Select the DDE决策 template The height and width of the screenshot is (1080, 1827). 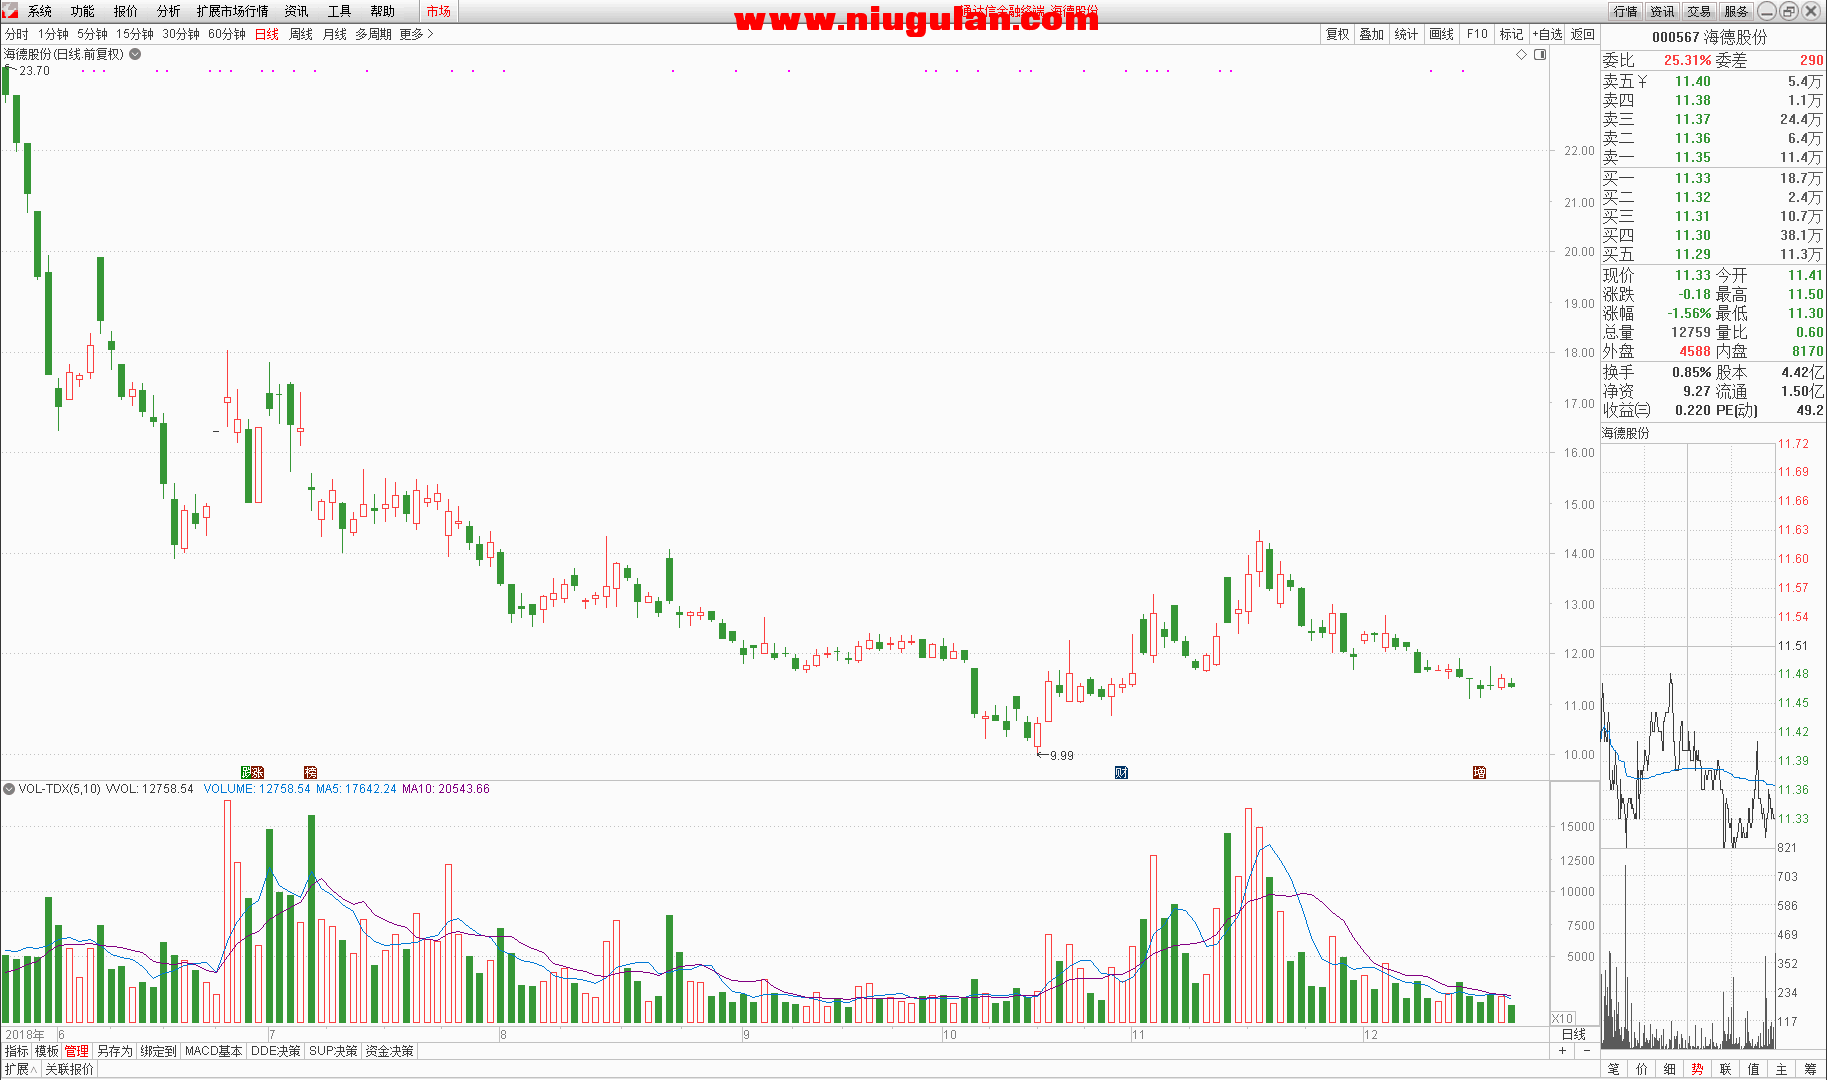click(276, 1051)
